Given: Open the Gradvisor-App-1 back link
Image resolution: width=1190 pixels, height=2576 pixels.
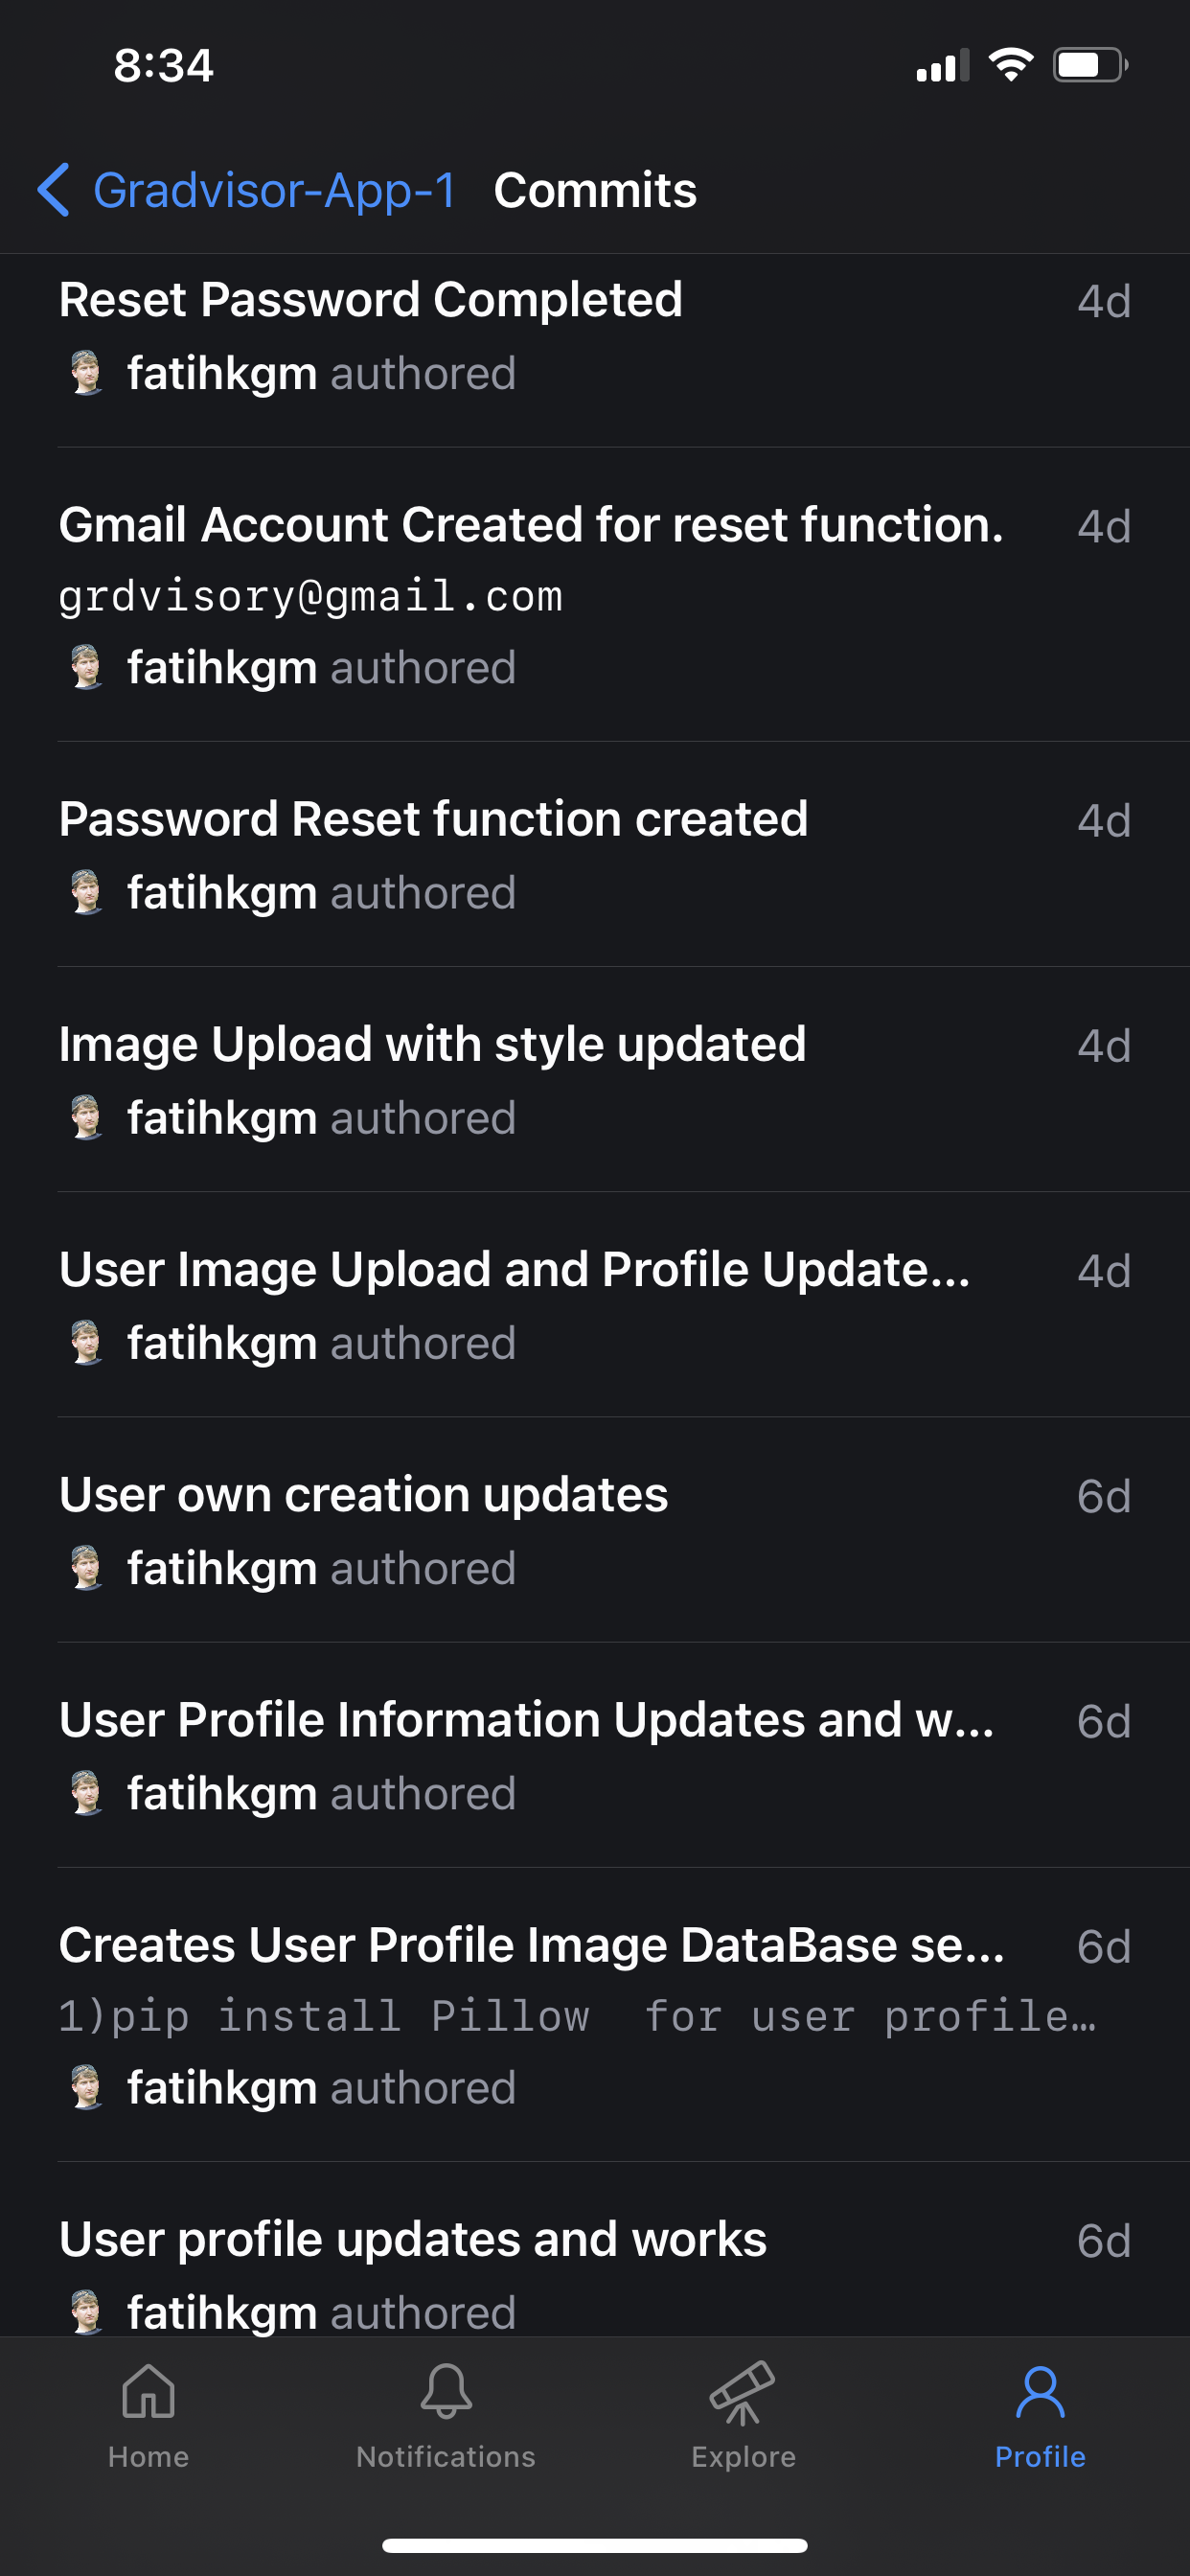Looking at the screenshot, I should (275, 190).
